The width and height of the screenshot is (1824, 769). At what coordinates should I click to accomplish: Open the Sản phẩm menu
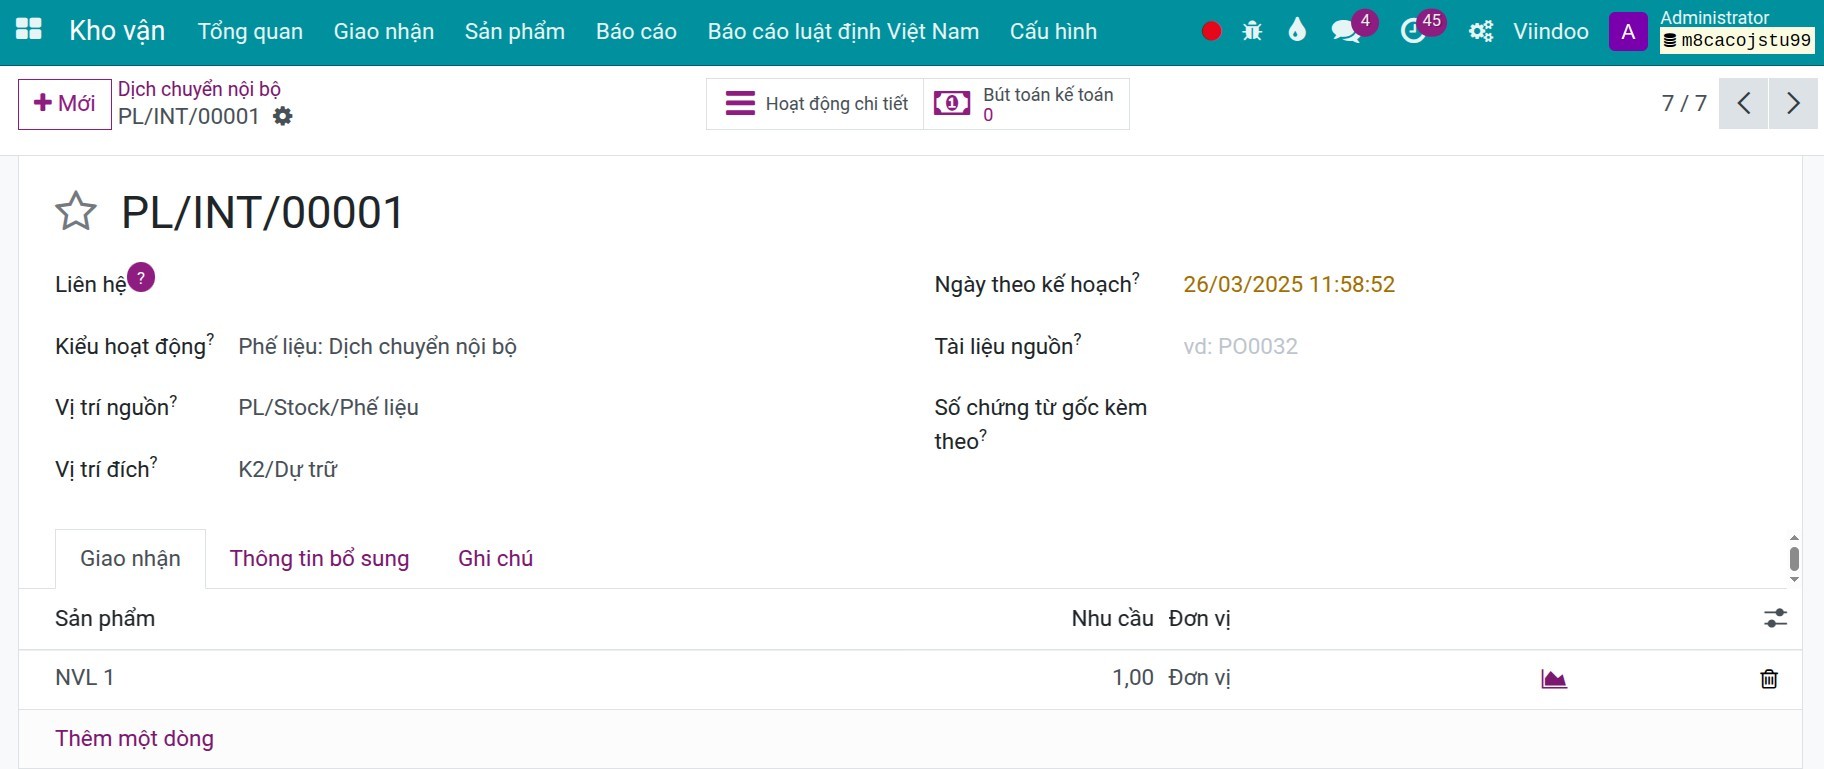pos(515,32)
